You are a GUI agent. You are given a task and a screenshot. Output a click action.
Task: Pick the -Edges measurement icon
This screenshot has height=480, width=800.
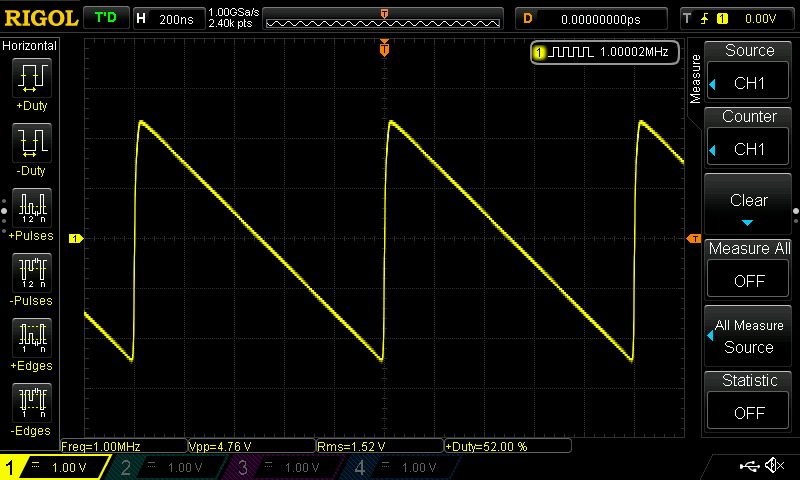31,402
